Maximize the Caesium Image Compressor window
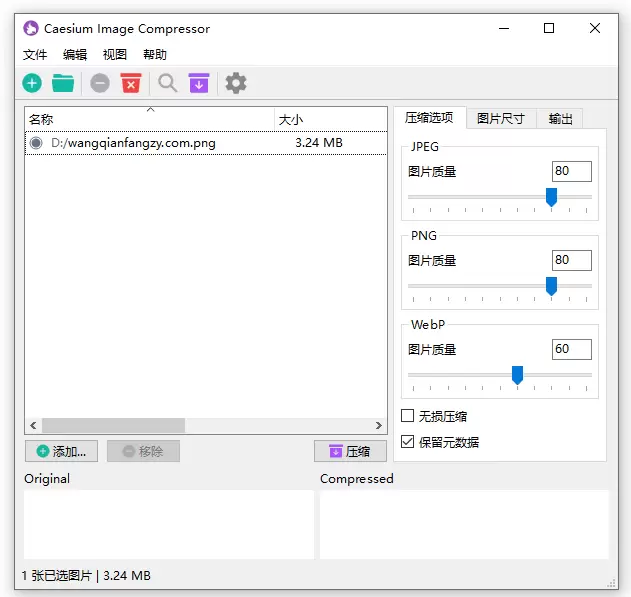 [x=549, y=29]
